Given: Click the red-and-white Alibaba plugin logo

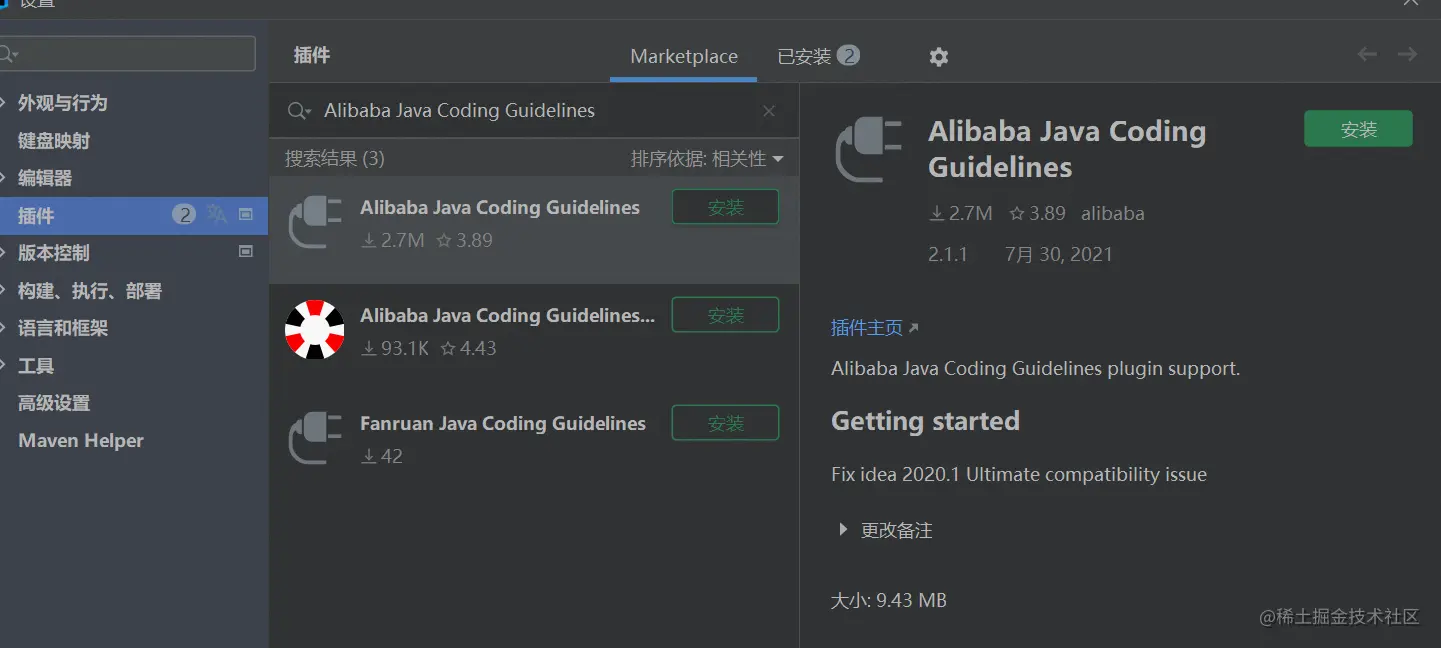Looking at the screenshot, I should point(315,330).
